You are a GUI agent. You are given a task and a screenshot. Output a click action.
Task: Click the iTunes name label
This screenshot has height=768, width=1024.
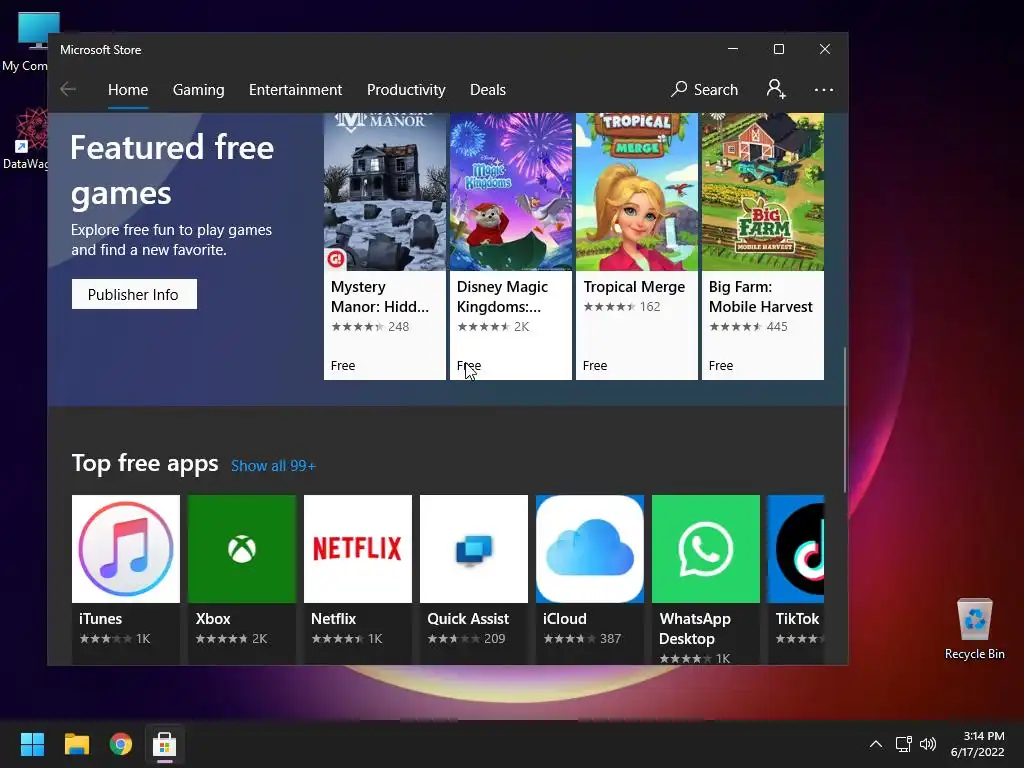101,618
